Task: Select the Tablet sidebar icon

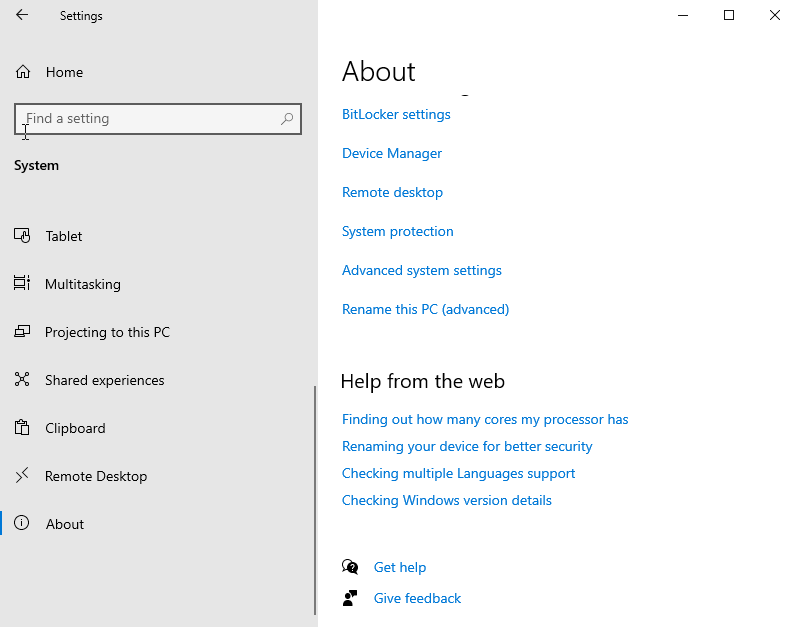Action: 22,236
